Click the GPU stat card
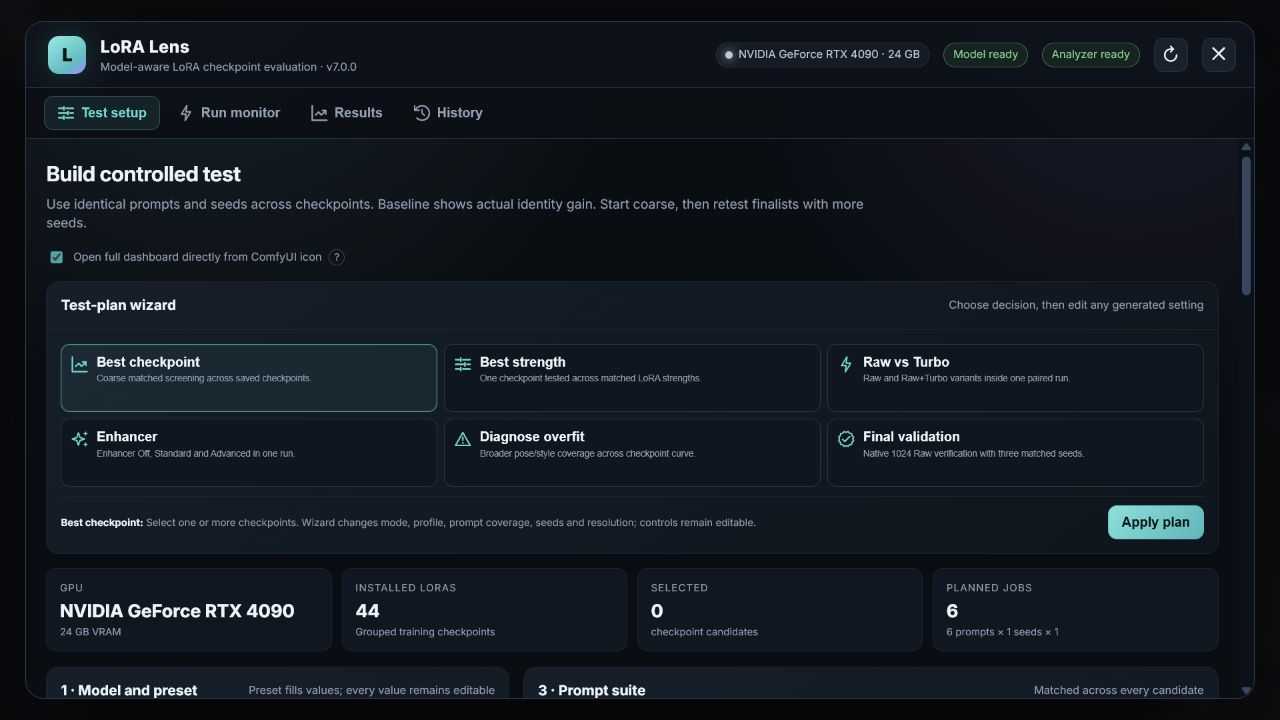The width and height of the screenshot is (1280, 720). (x=189, y=610)
